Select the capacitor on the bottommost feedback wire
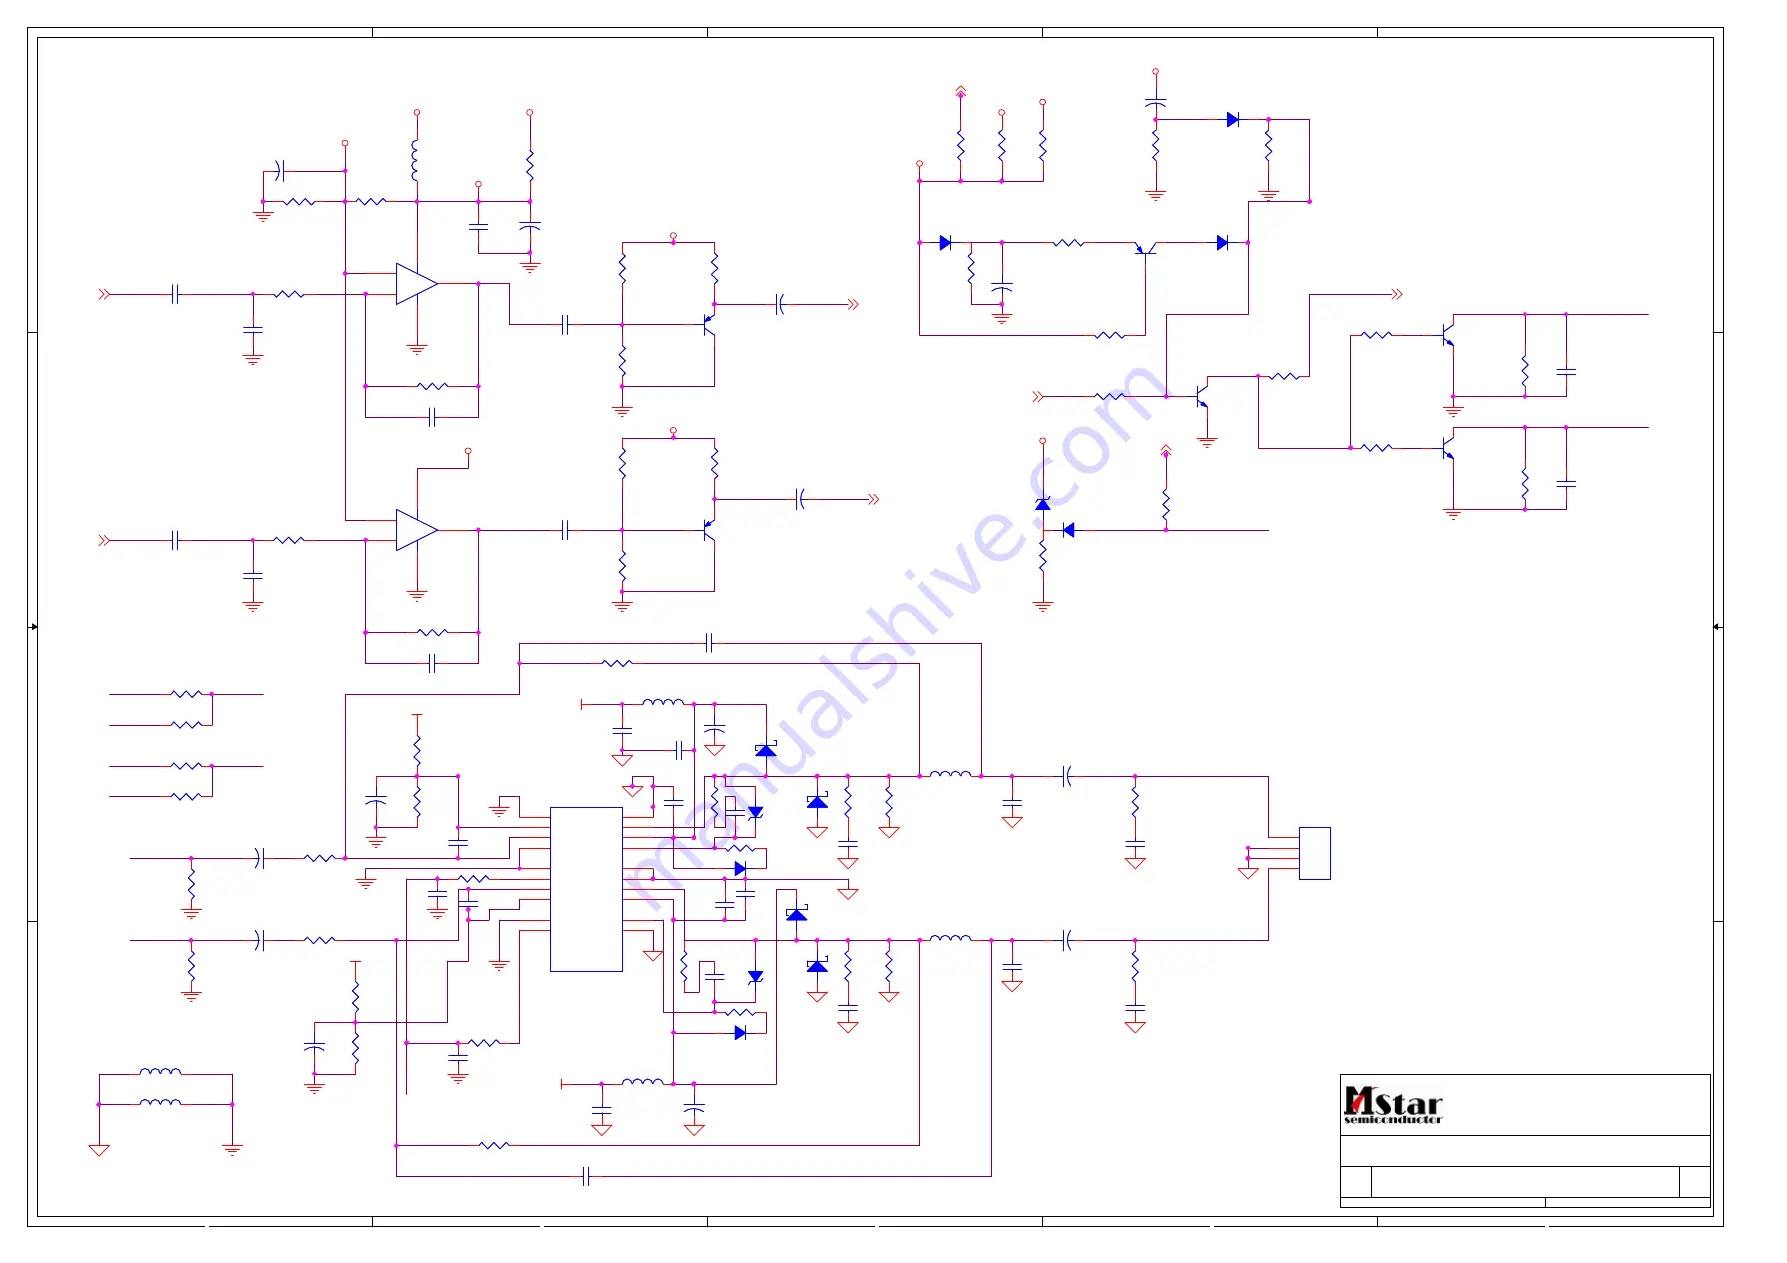The height and width of the screenshot is (1263, 1787). click(586, 1176)
